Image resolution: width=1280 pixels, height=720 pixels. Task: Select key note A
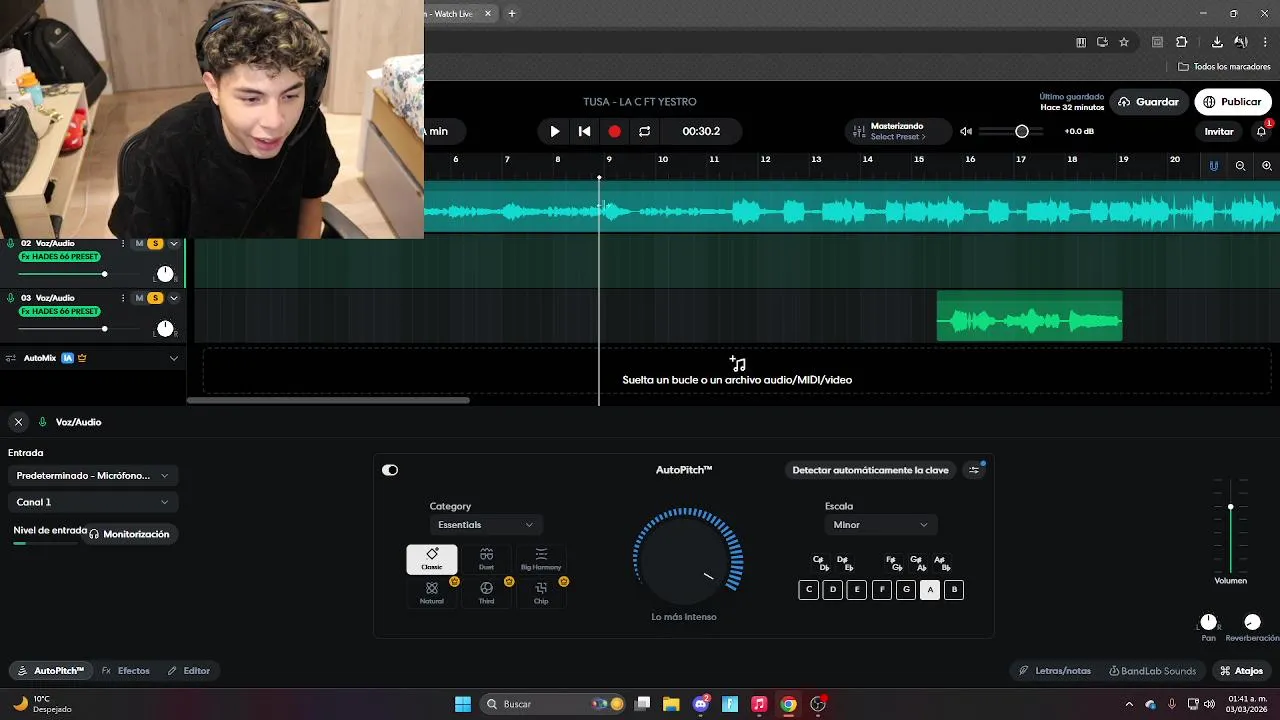(930, 590)
